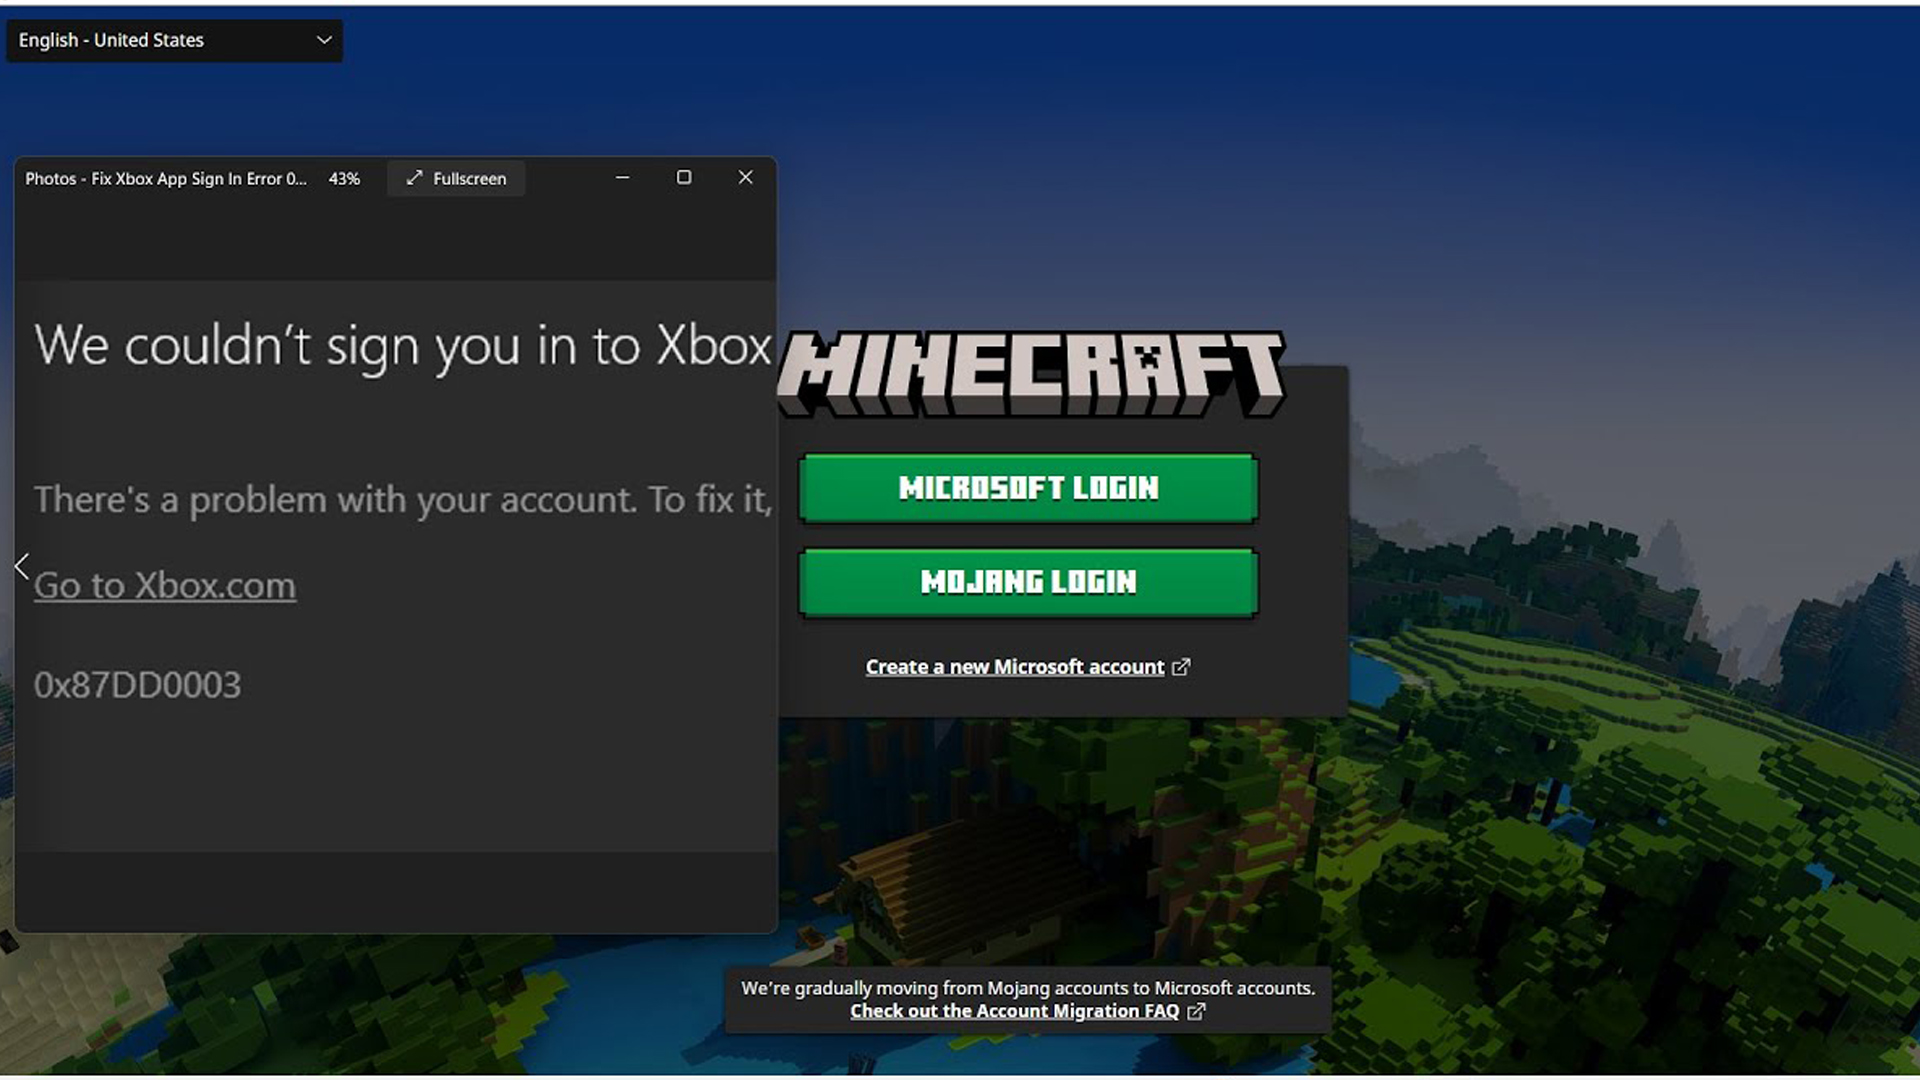
Task: Open the English - United States language dropdown
Action: pos(174,40)
